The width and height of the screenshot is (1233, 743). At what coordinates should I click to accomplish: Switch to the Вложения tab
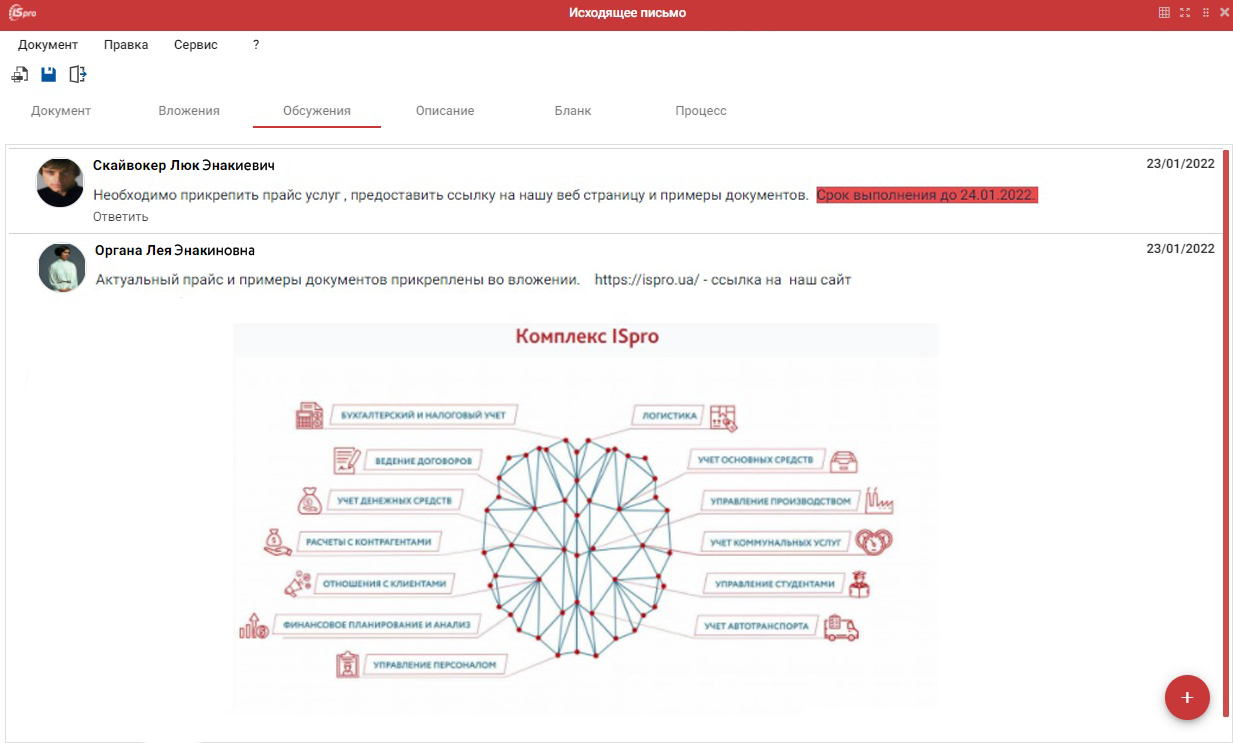click(x=189, y=111)
